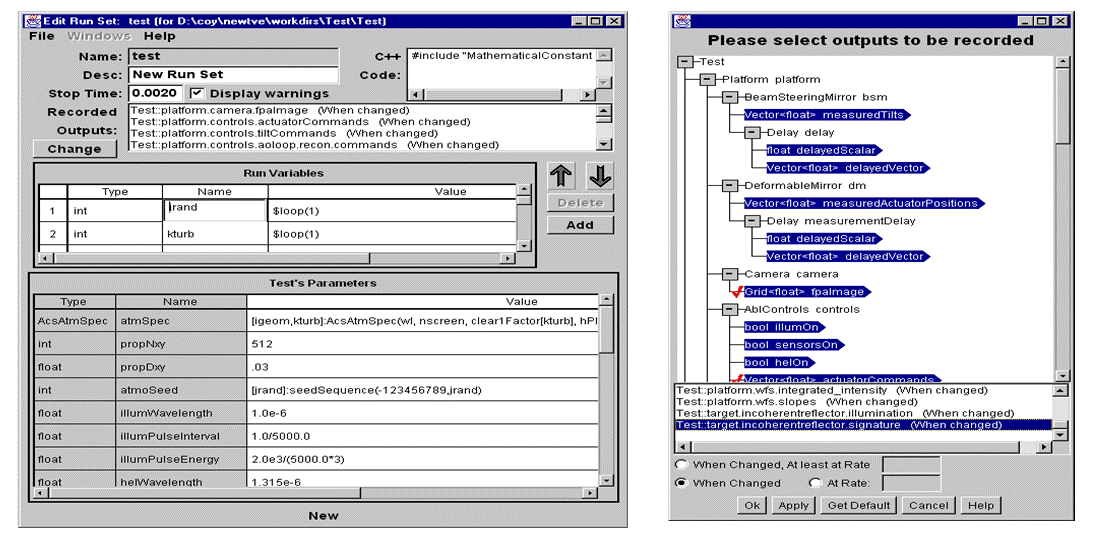Image resolution: width=1096 pixels, height=545 pixels.
Task: Click Edit Run Set window title icon
Action: pyautogui.click(x=31, y=21)
